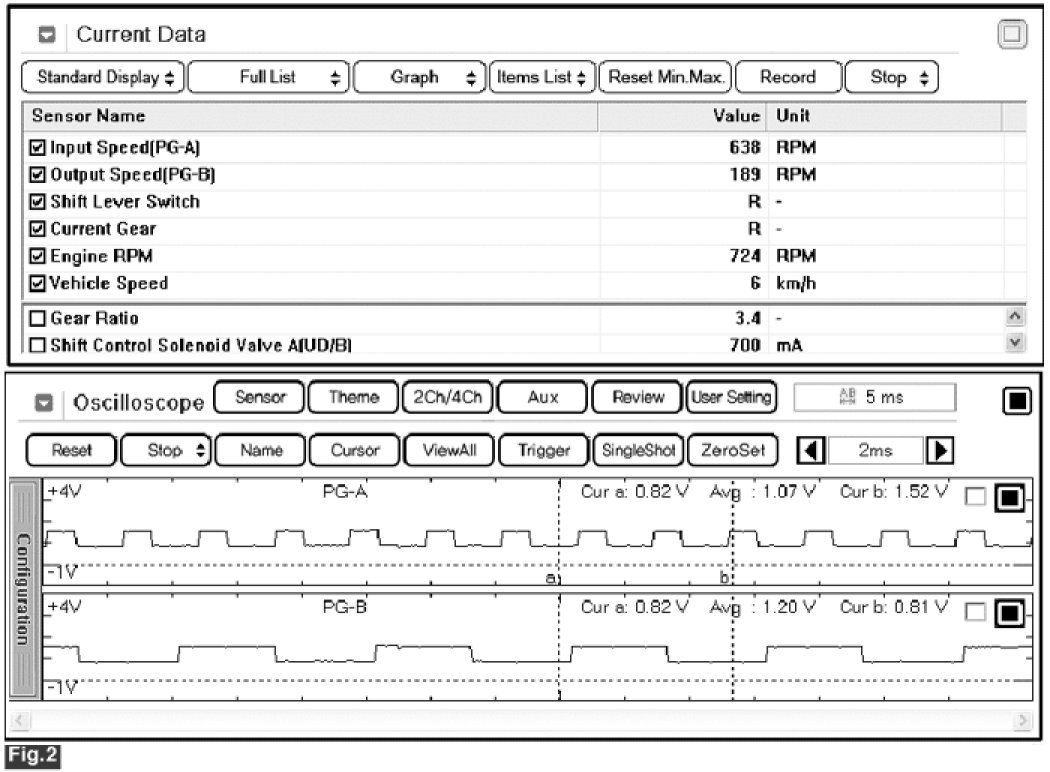1050x772 pixels.
Task: Decrease time base with left arrow
Action: (808, 451)
